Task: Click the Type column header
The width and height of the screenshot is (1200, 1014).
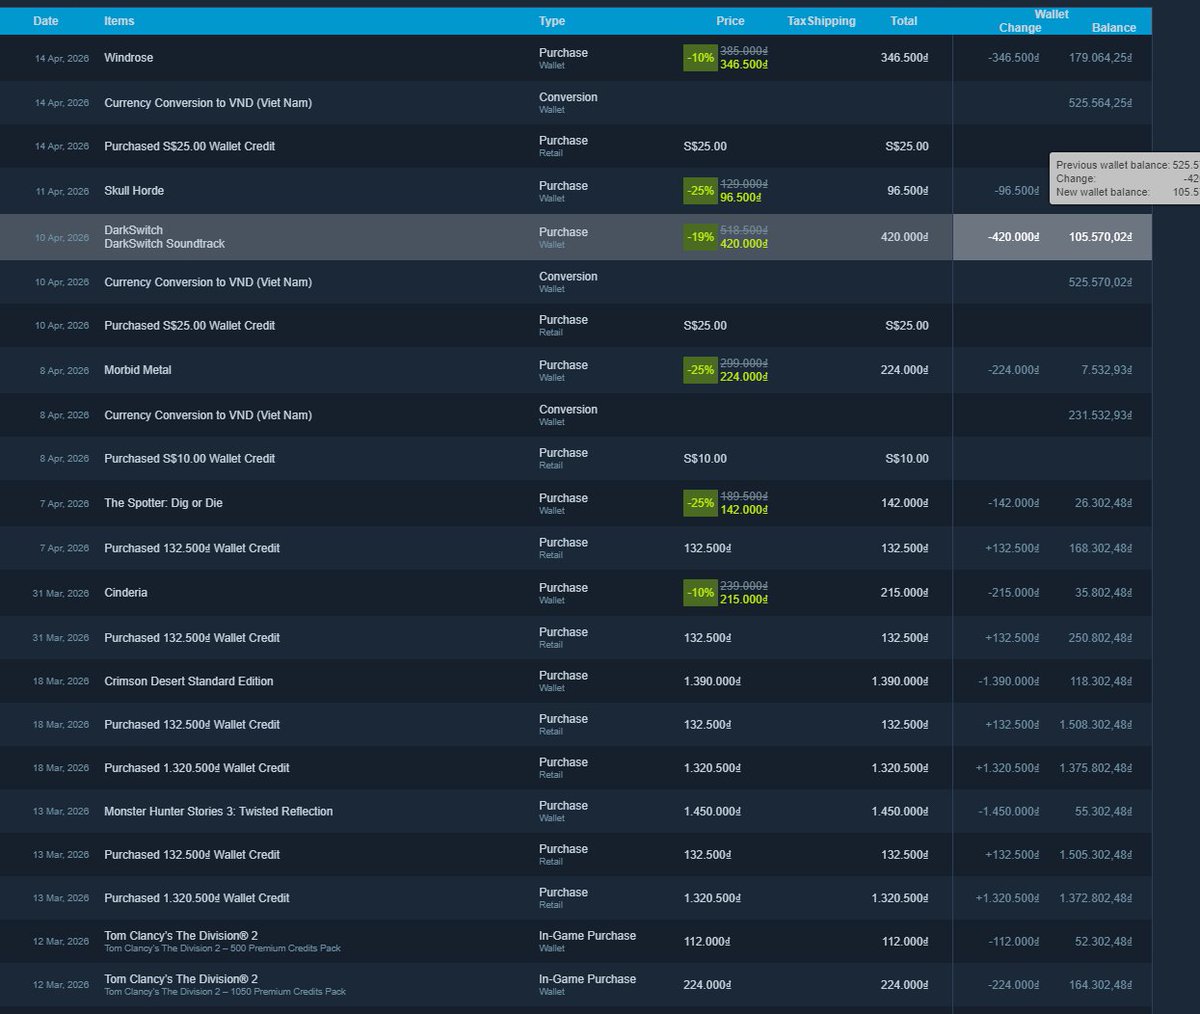Action: pos(552,21)
